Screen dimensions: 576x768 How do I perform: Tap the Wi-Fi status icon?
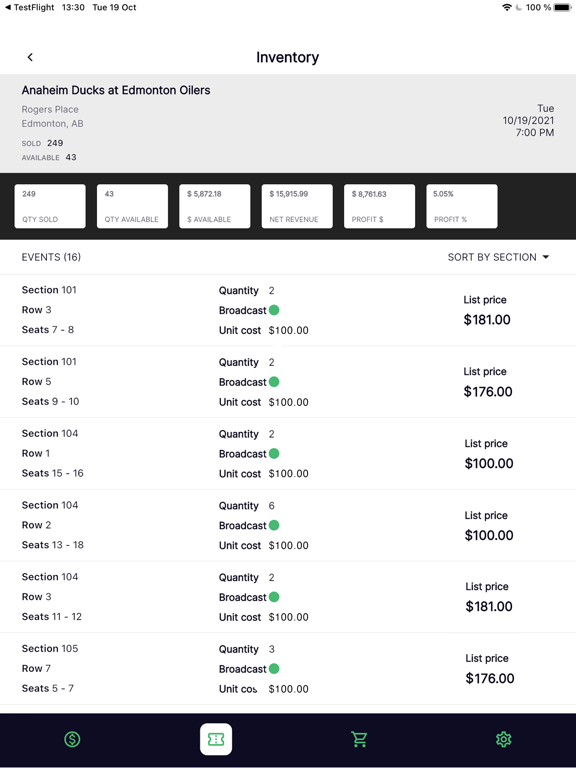pos(507,7)
